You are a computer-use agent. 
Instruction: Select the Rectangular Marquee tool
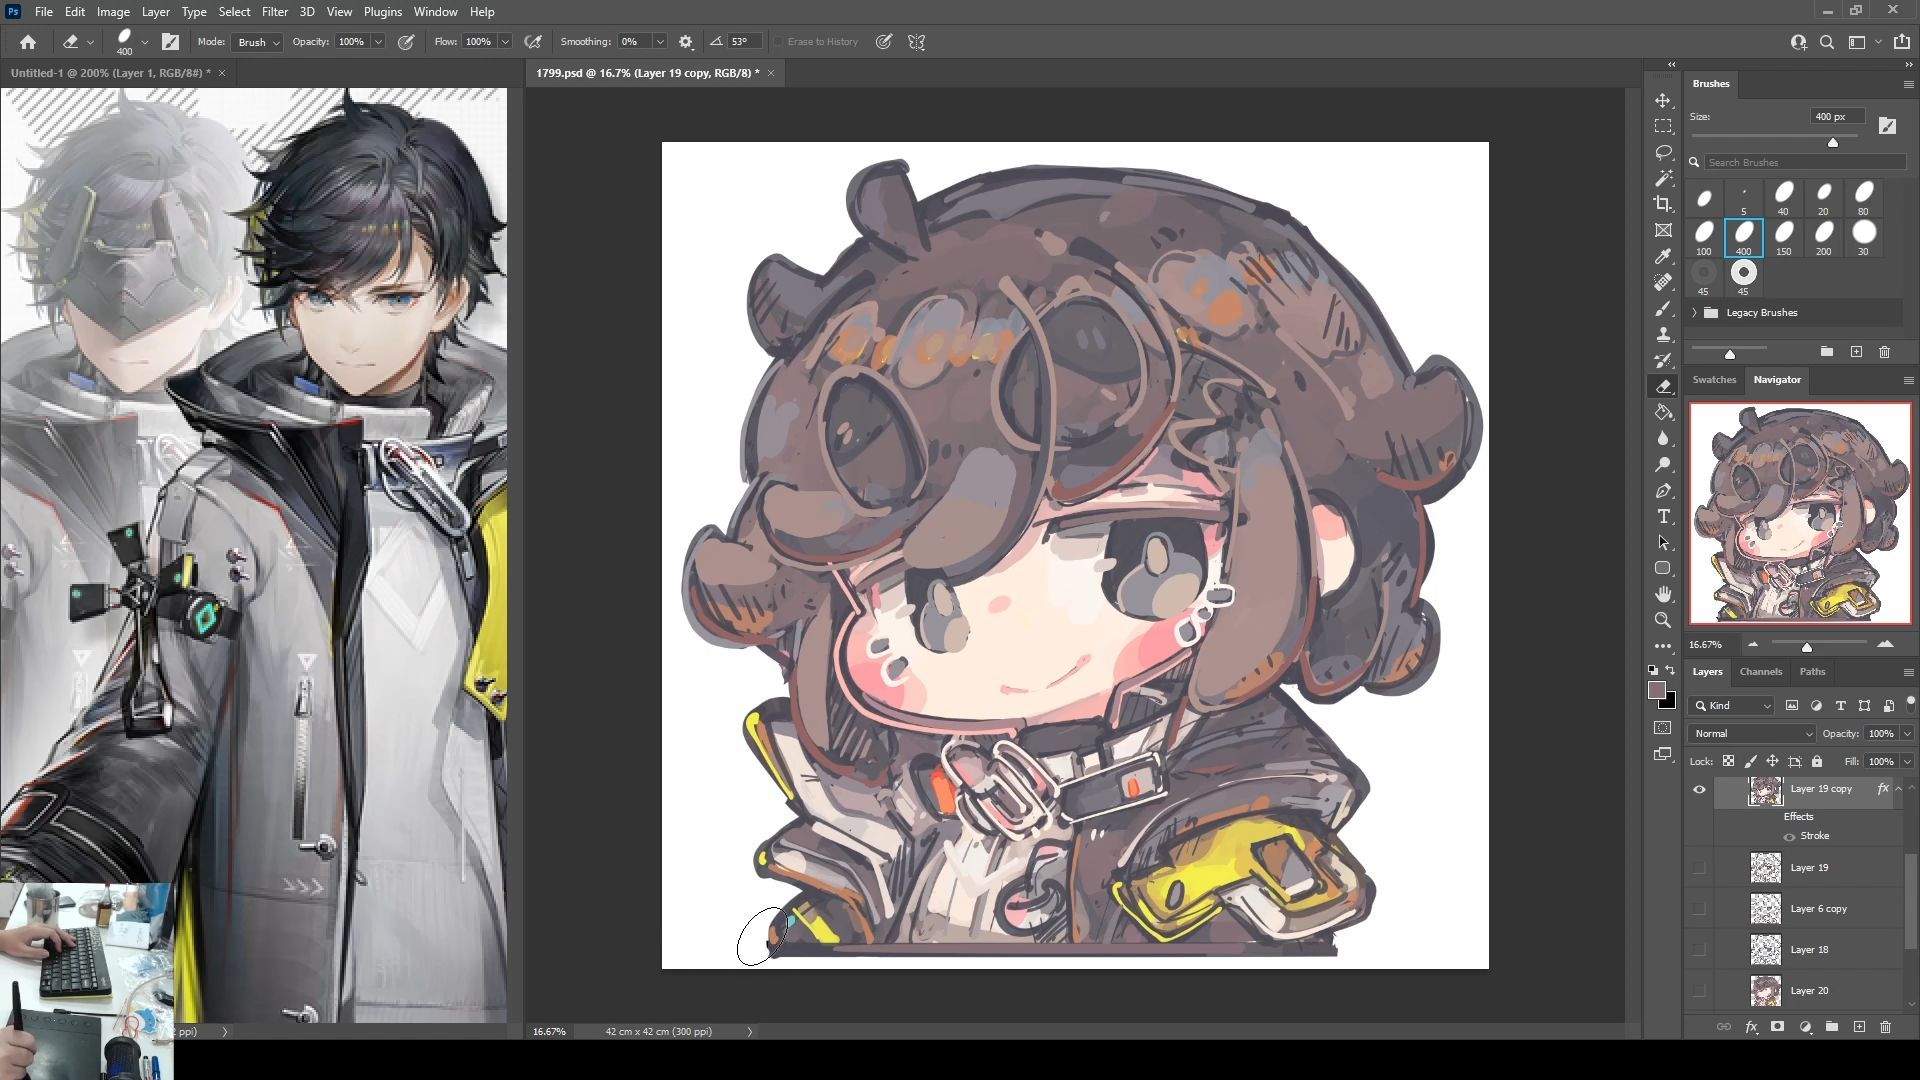(1663, 126)
